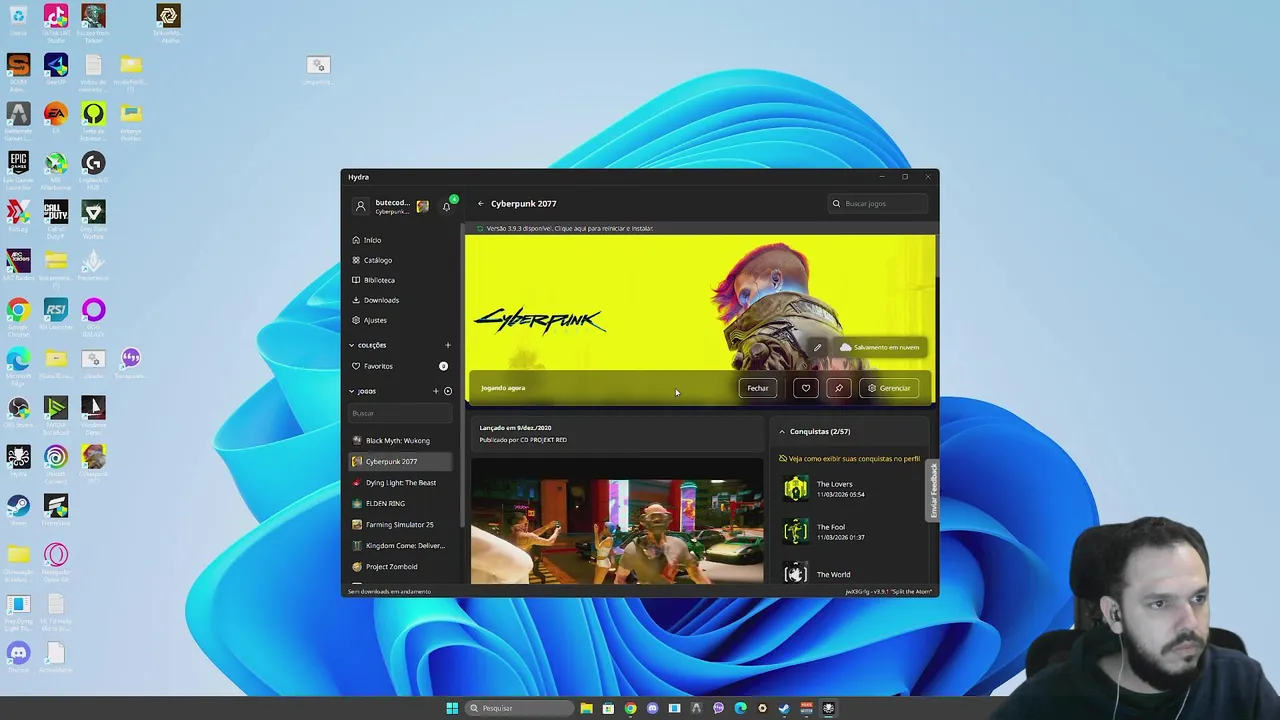Viewport: 1280px width, 720px height.
Task: Open the user profile avatar
Action: click(x=361, y=207)
